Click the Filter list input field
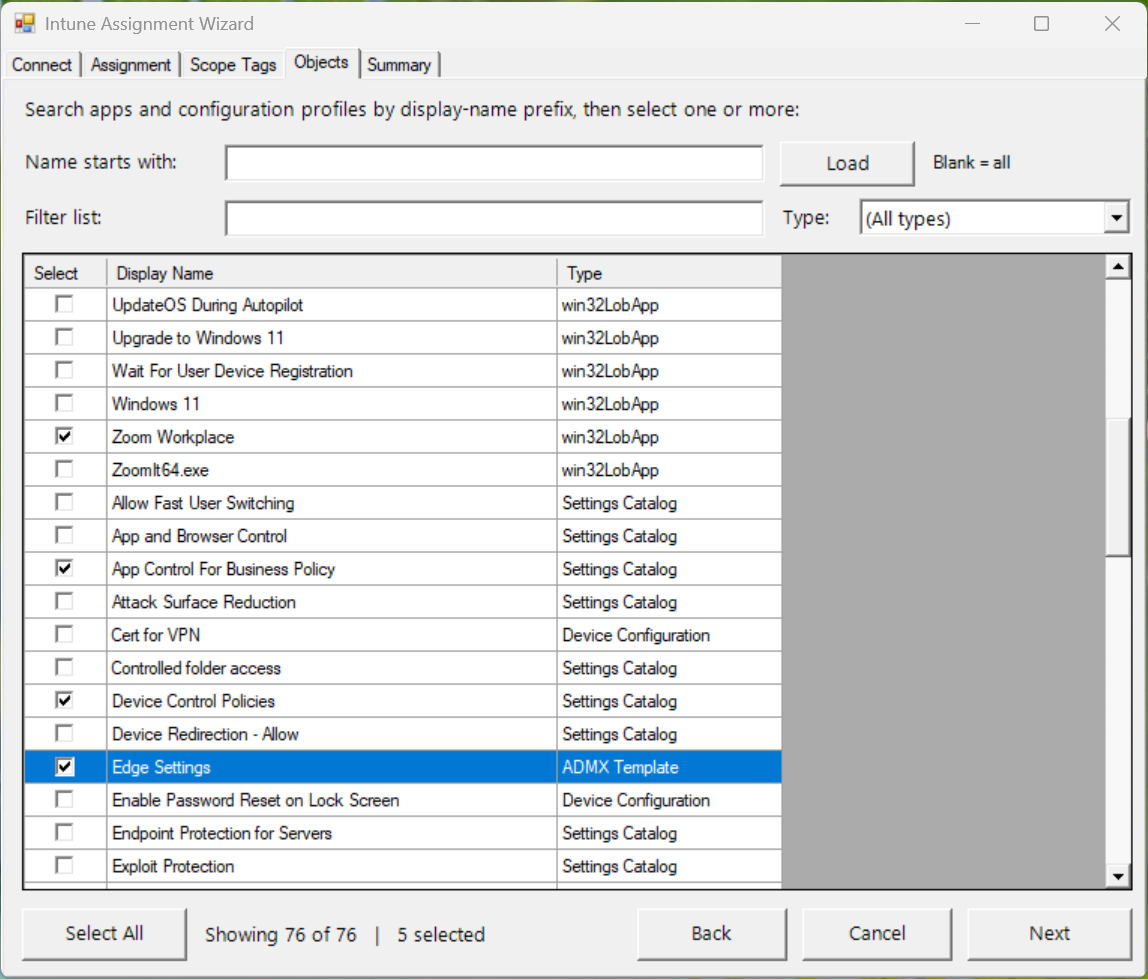Image resolution: width=1148 pixels, height=979 pixels. pyautogui.click(x=494, y=218)
